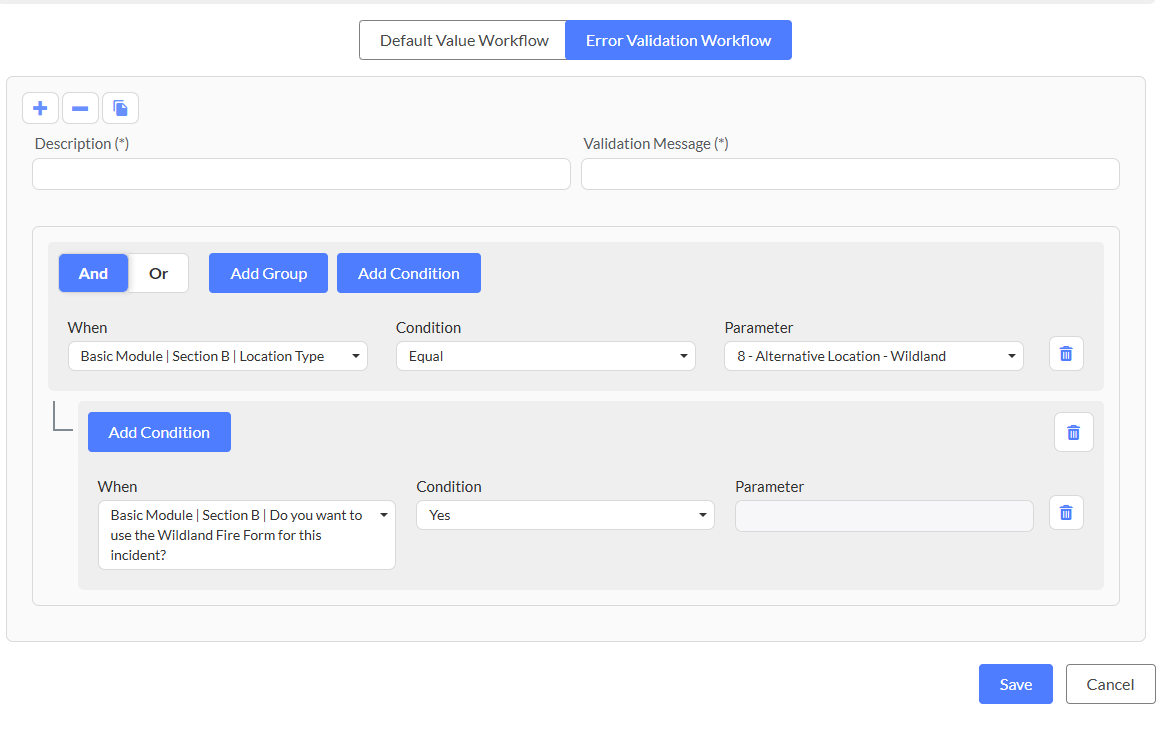1160x729 pixels.
Task: Switch to the Default Value Workflow tab
Action: click(463, 41)
